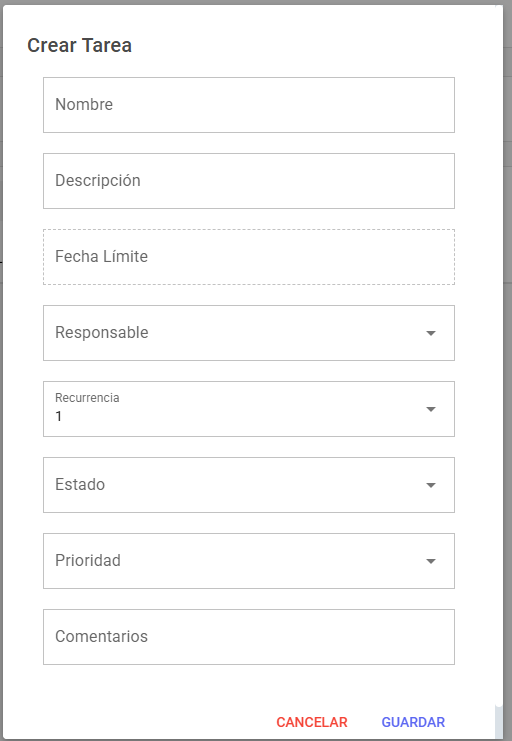
Task: Click the Crear Tarea dialog title
Action: point(79,45)
